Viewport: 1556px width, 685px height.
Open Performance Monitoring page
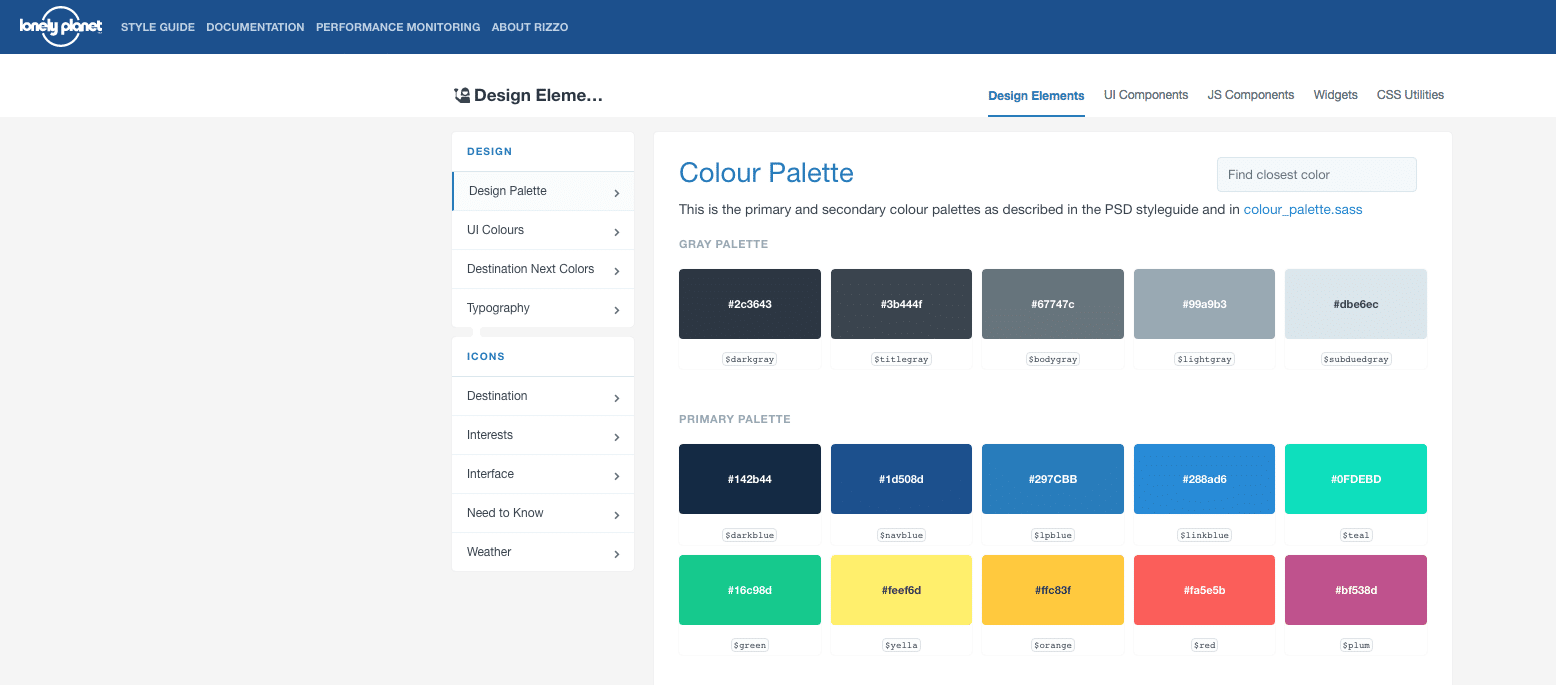pyautogui.click(x=398, y=27)
